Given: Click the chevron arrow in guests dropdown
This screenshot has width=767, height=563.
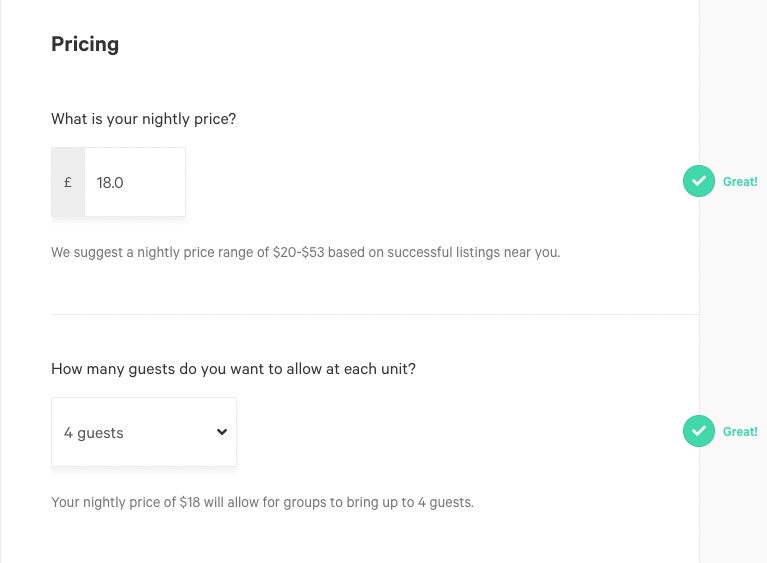Looking at the screenshot, I should [x=222, y=432].
